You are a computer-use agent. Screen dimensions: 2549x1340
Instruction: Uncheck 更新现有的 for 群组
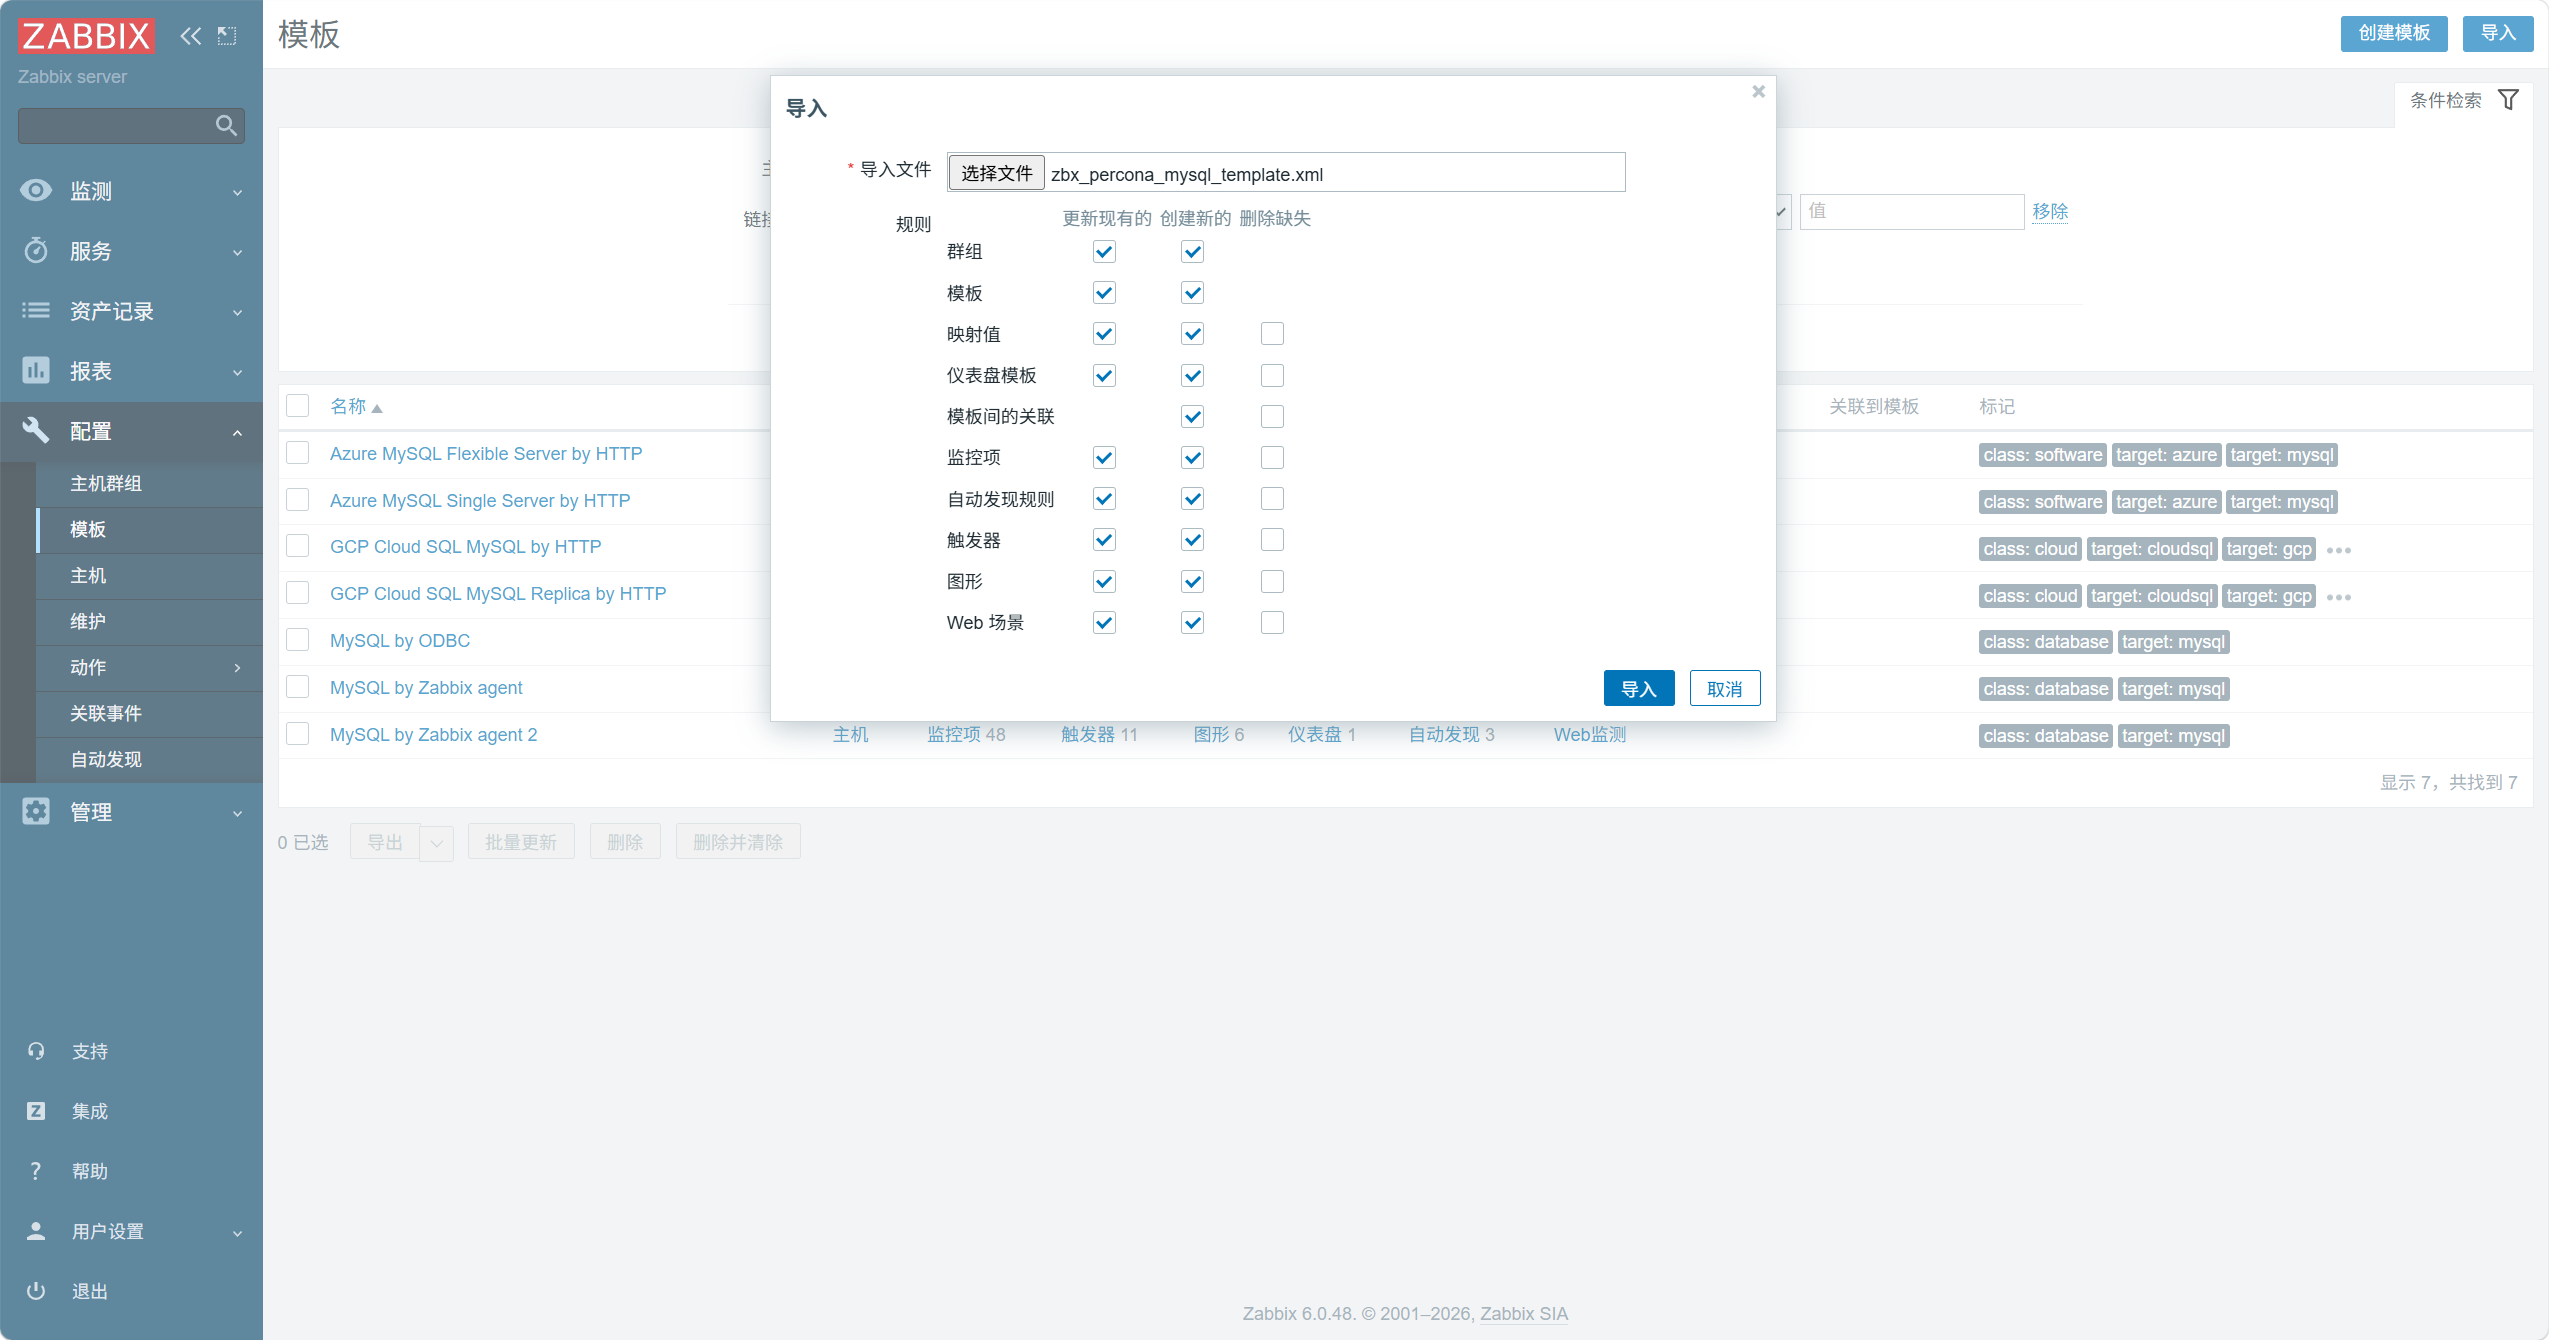1104,252
